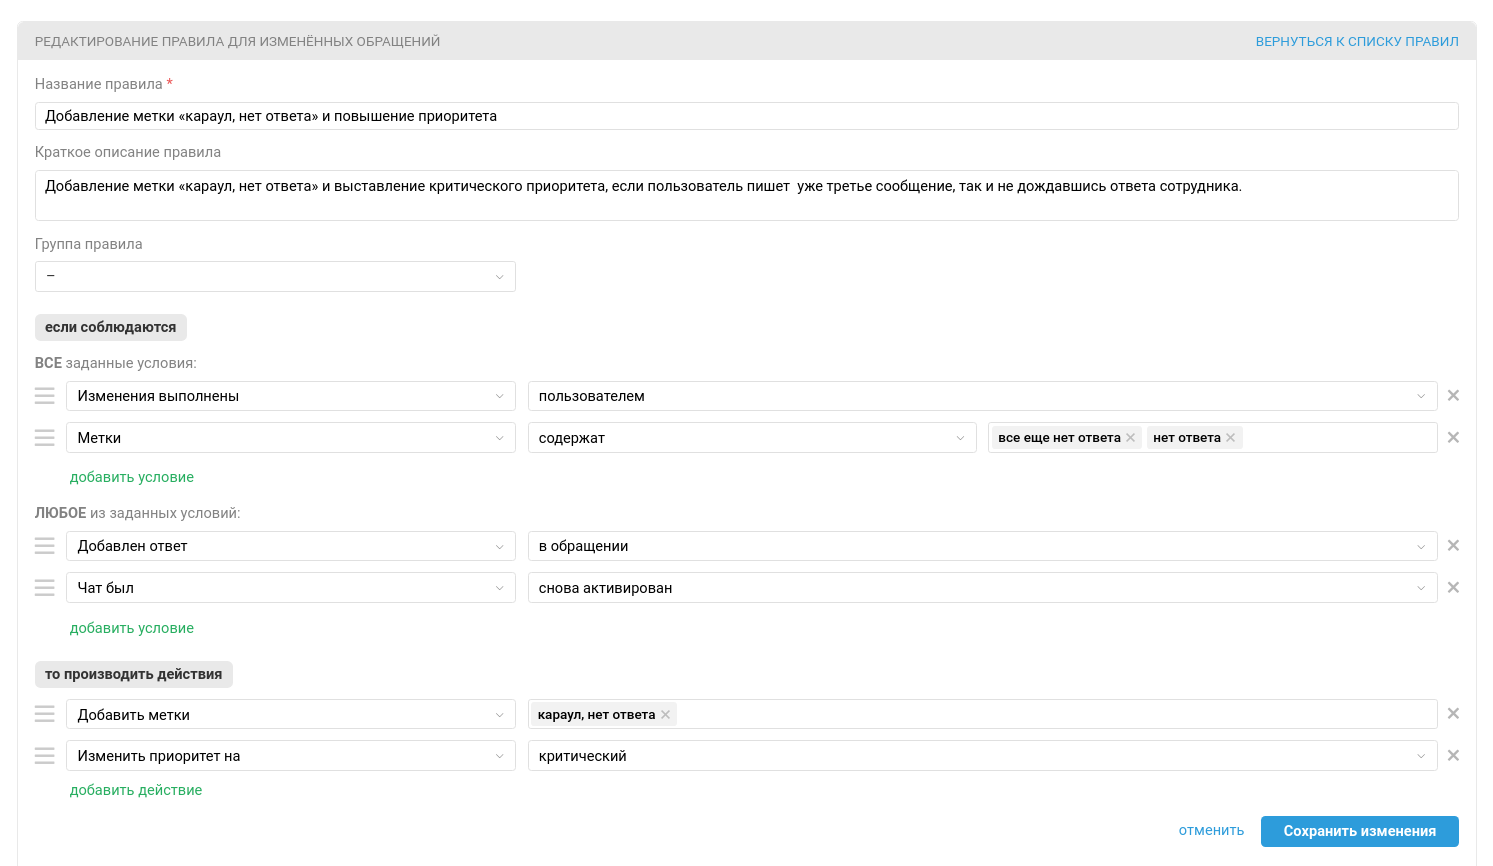The height and width of the screenshot is (866, 1493).
Task: Open the 'Изменения выполнены' condition dropdown
Action: pos(291,396)
